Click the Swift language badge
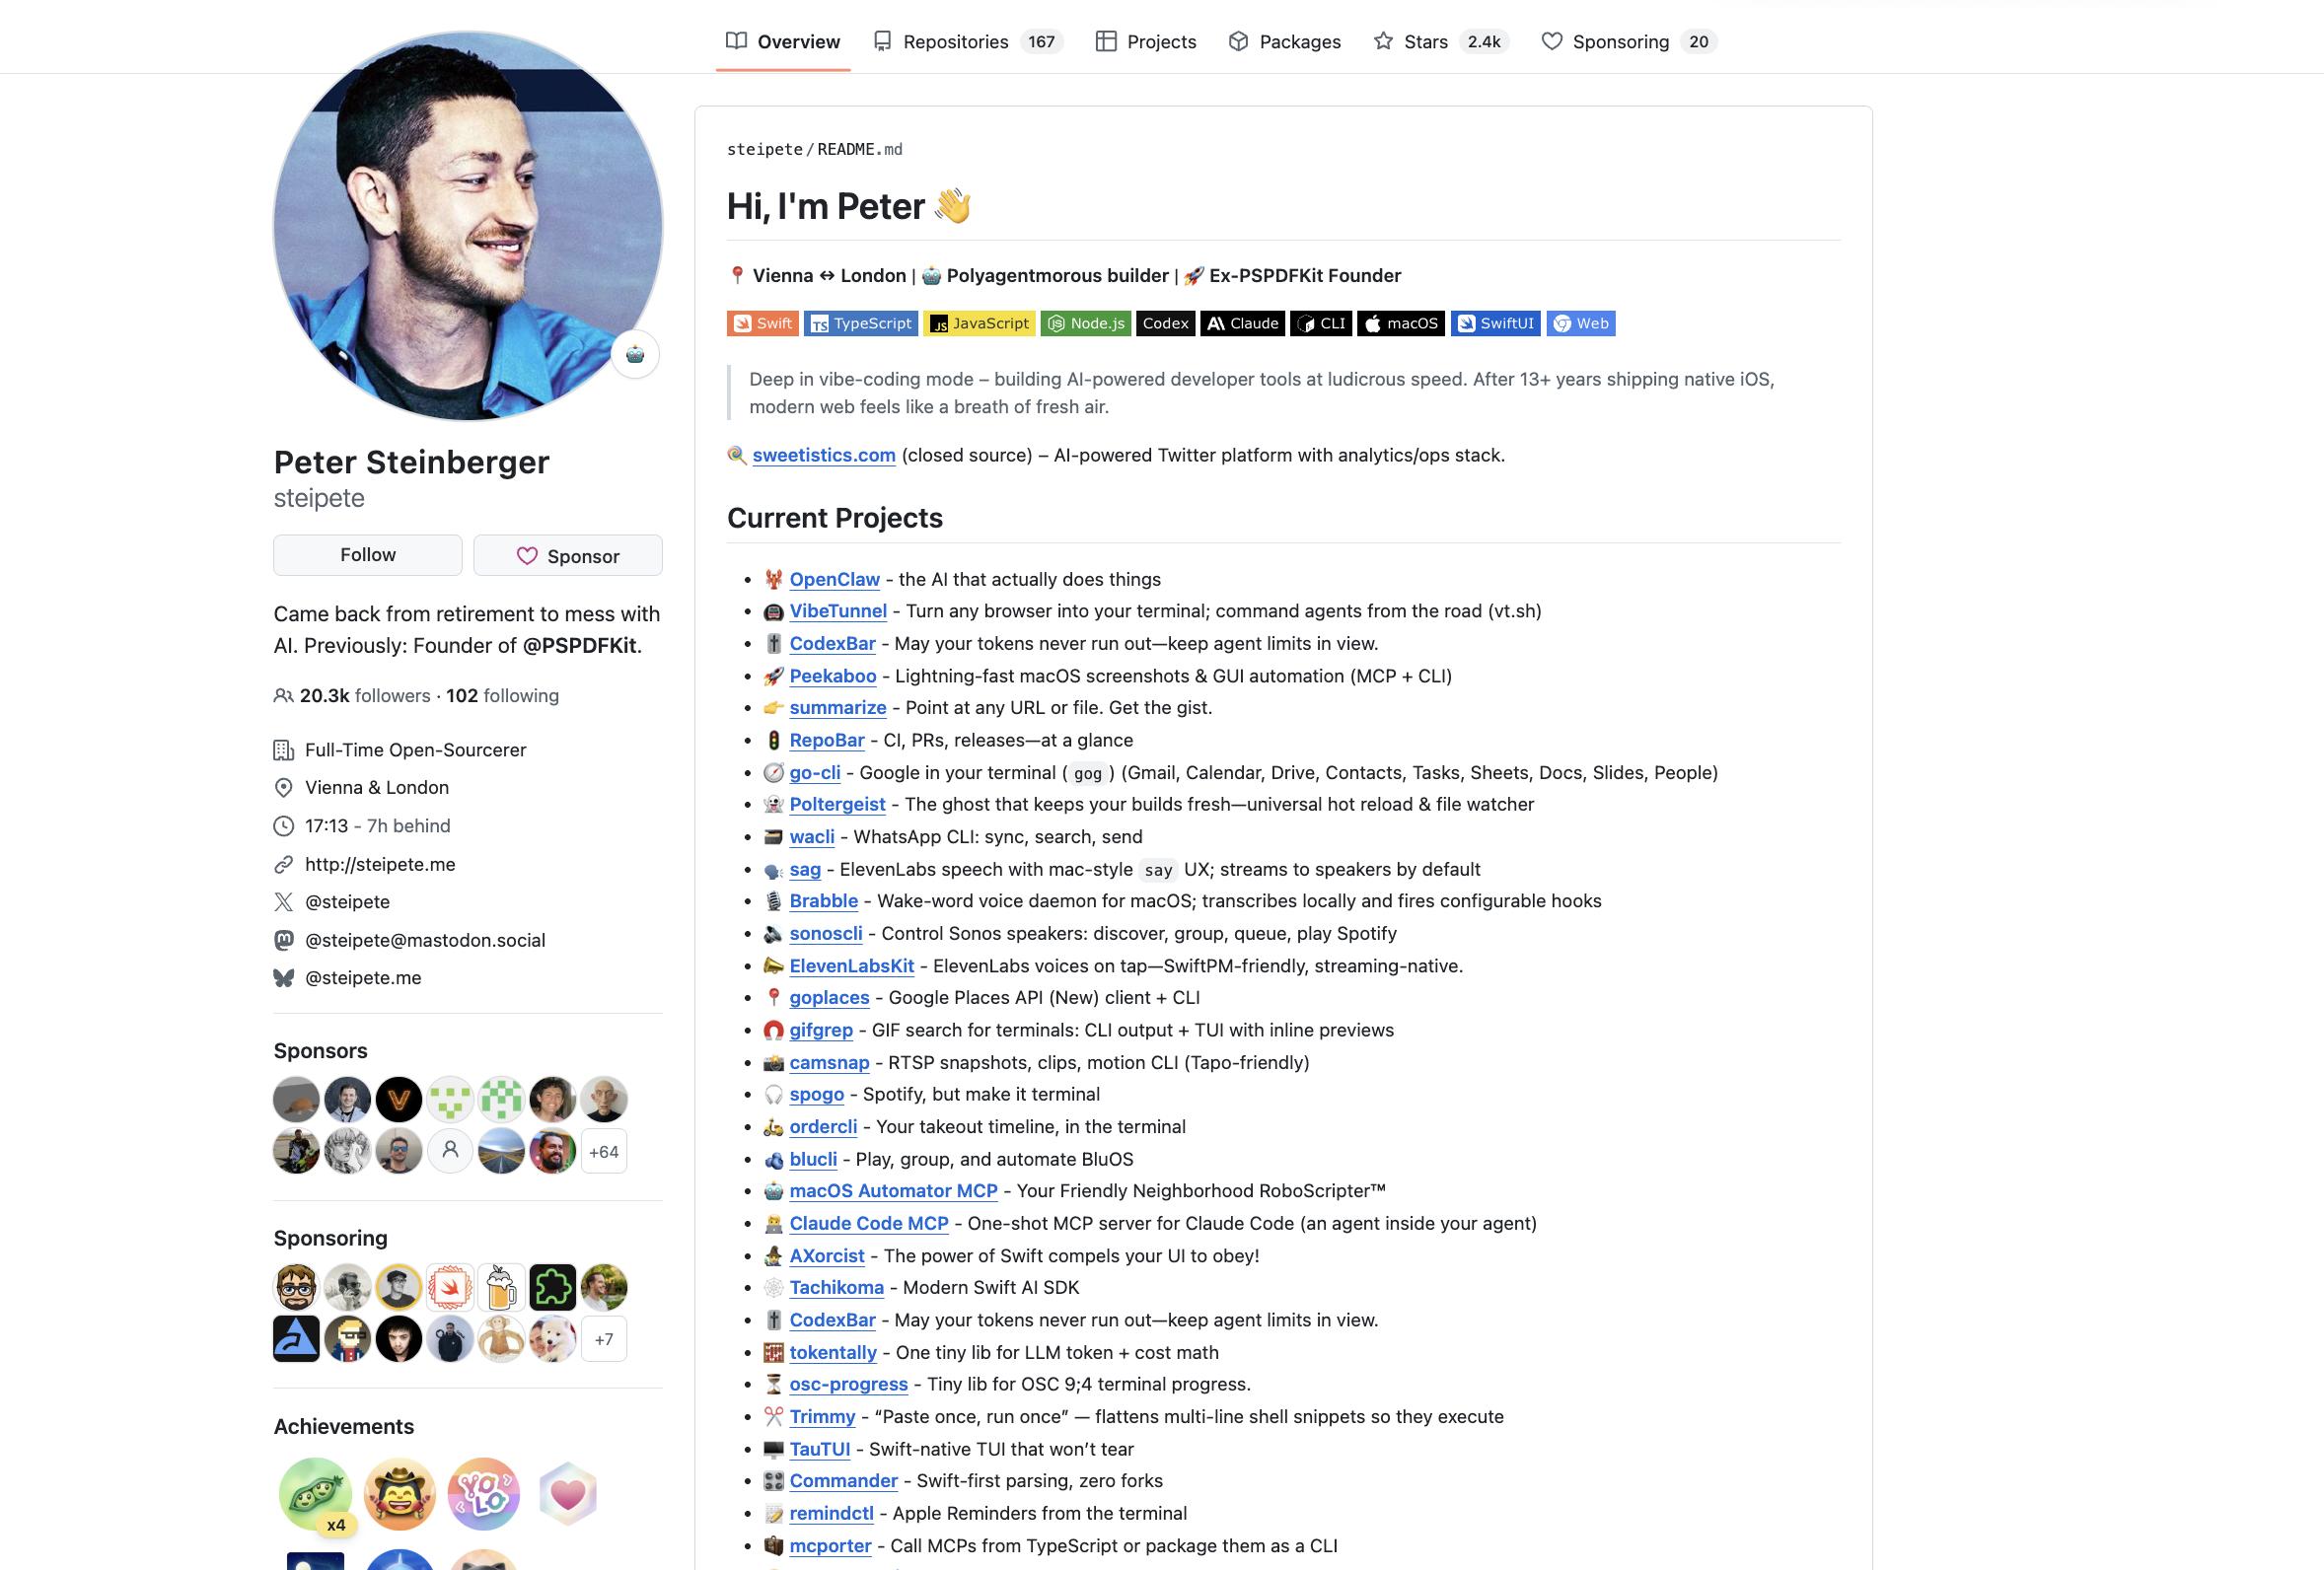Screen dimensions: 2324x1570 coord(762,323)
